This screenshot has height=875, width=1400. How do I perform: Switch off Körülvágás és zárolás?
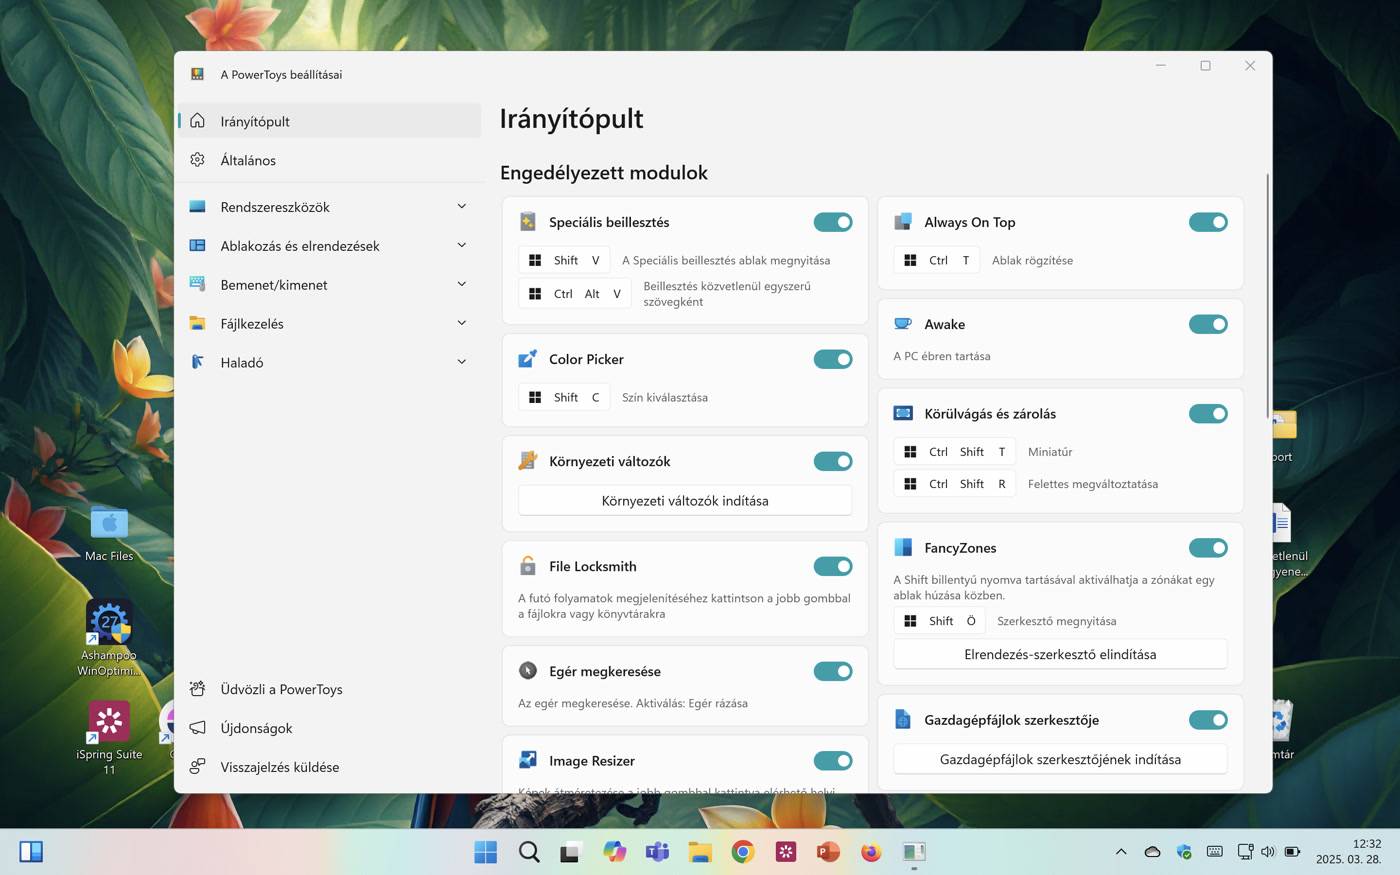click(x=1208, y=413)
